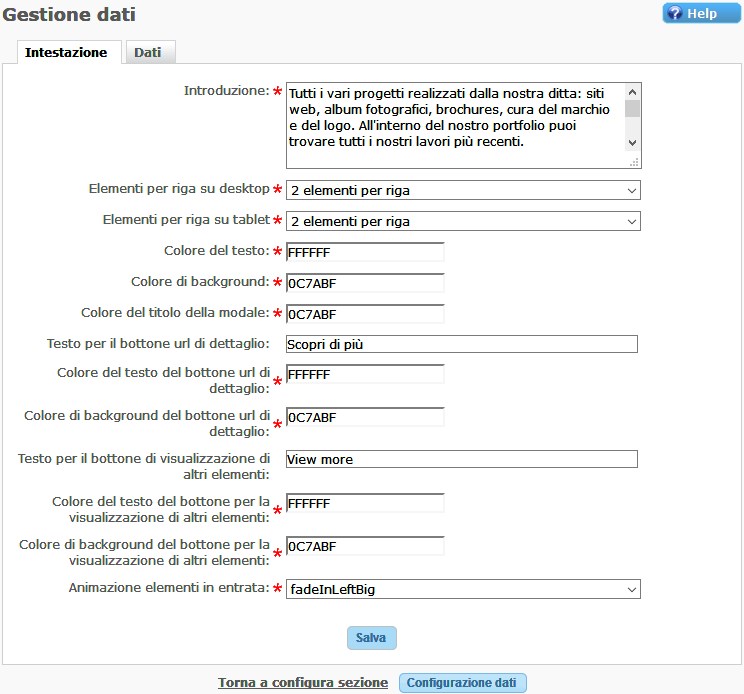Viewport: 744px width, 694px height.
Task: Click the Introduzione textarea resize handle
Action: coord(633,161)
